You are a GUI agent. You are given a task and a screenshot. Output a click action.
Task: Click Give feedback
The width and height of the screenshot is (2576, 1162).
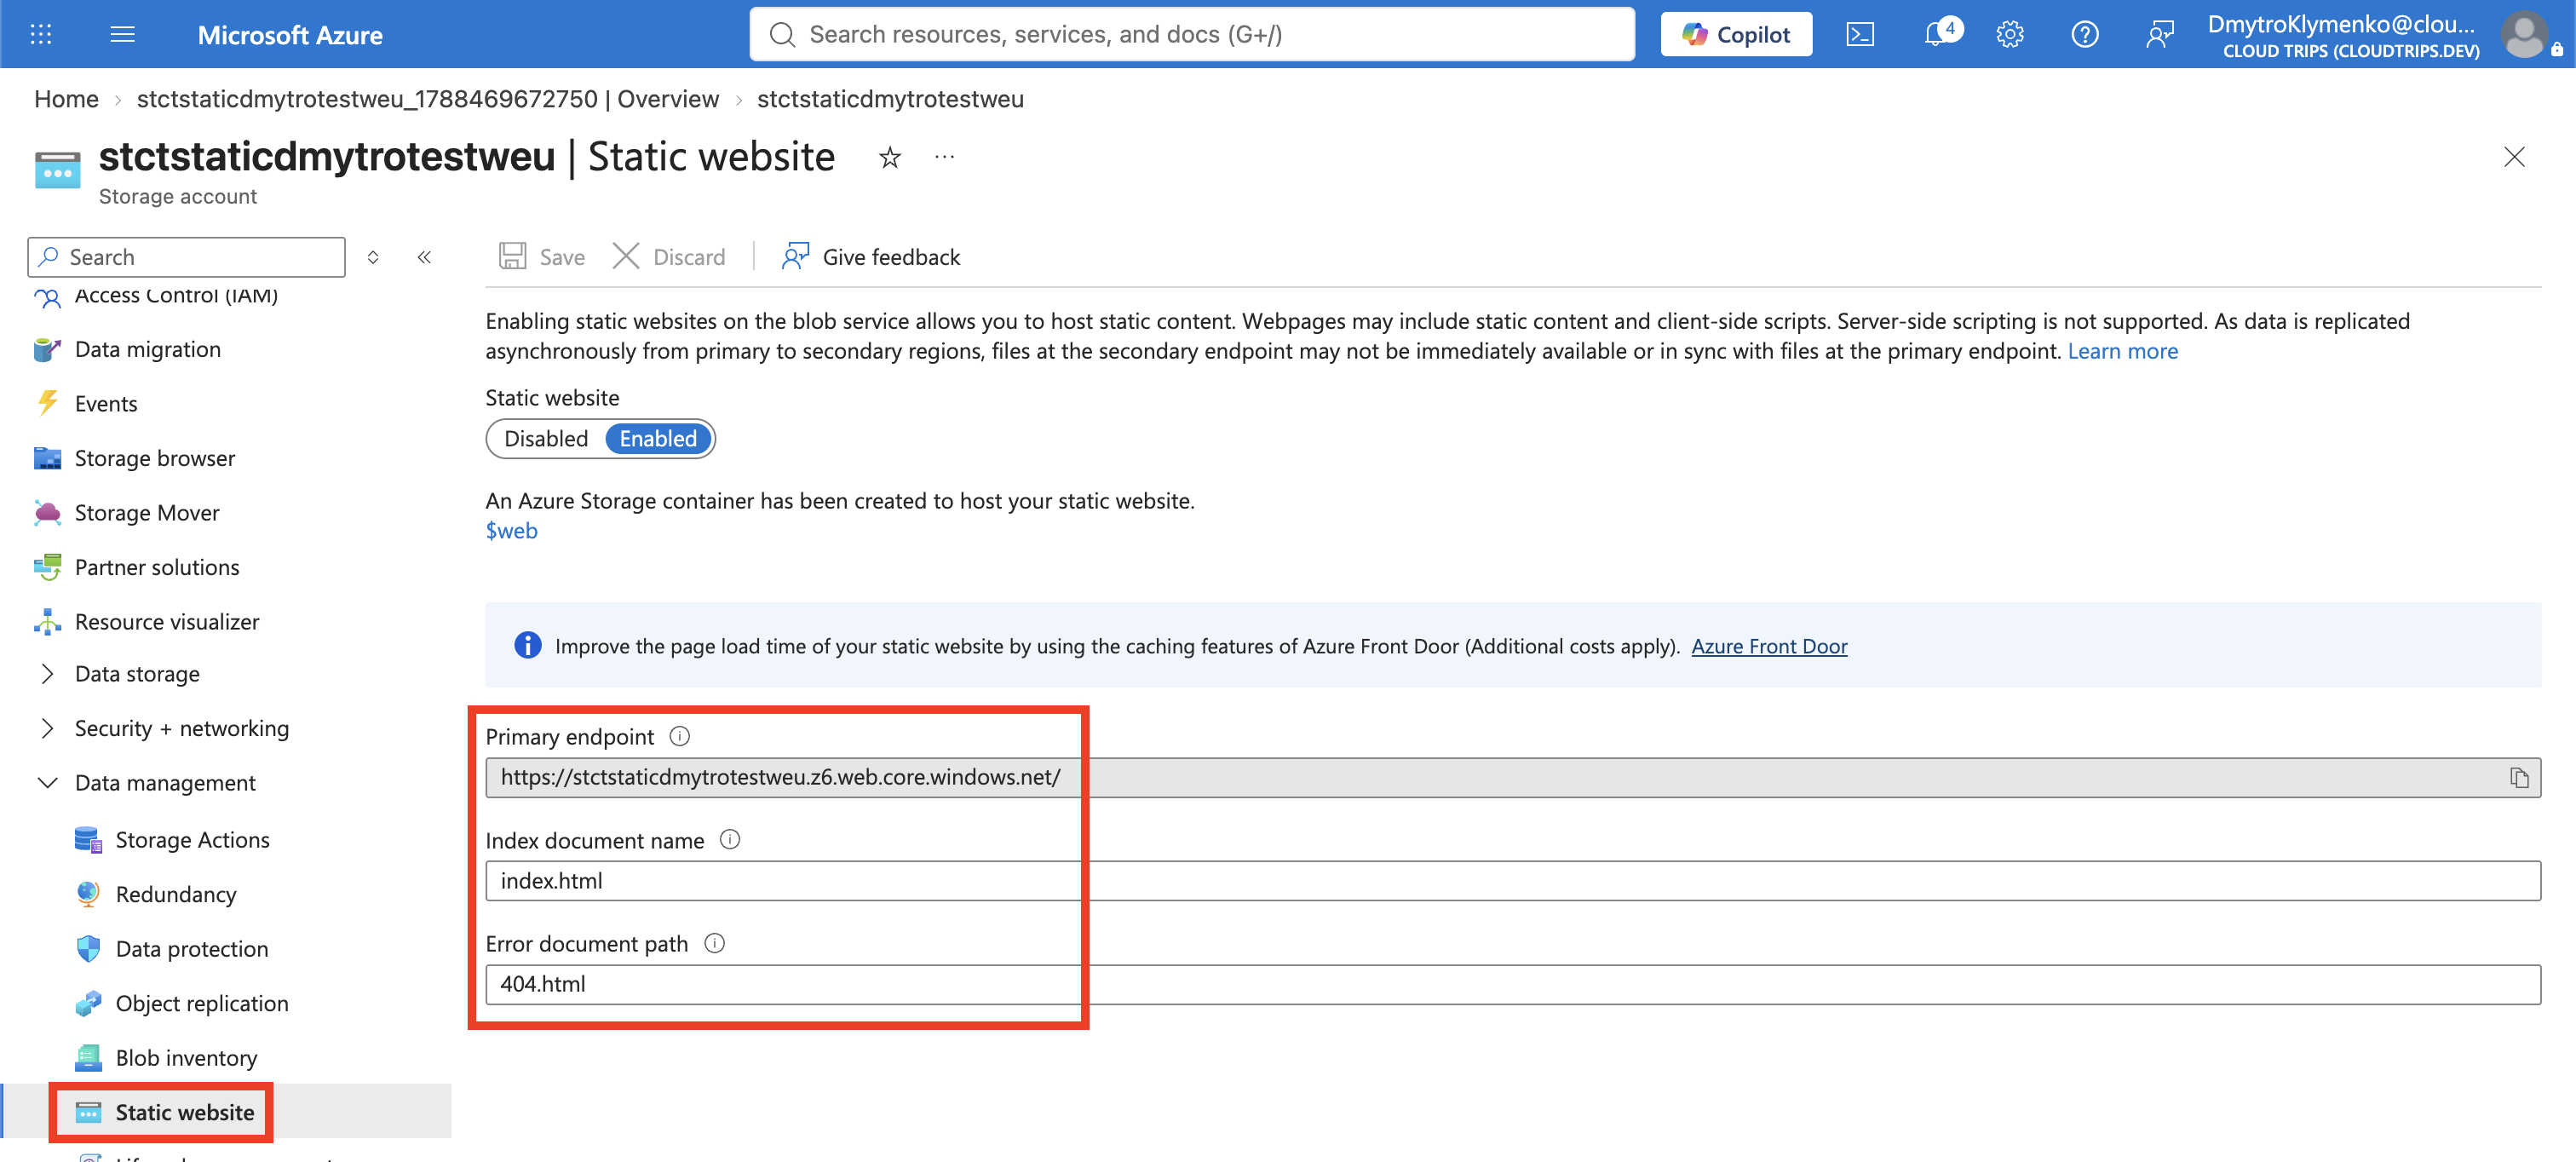click(x=870, y=257)
